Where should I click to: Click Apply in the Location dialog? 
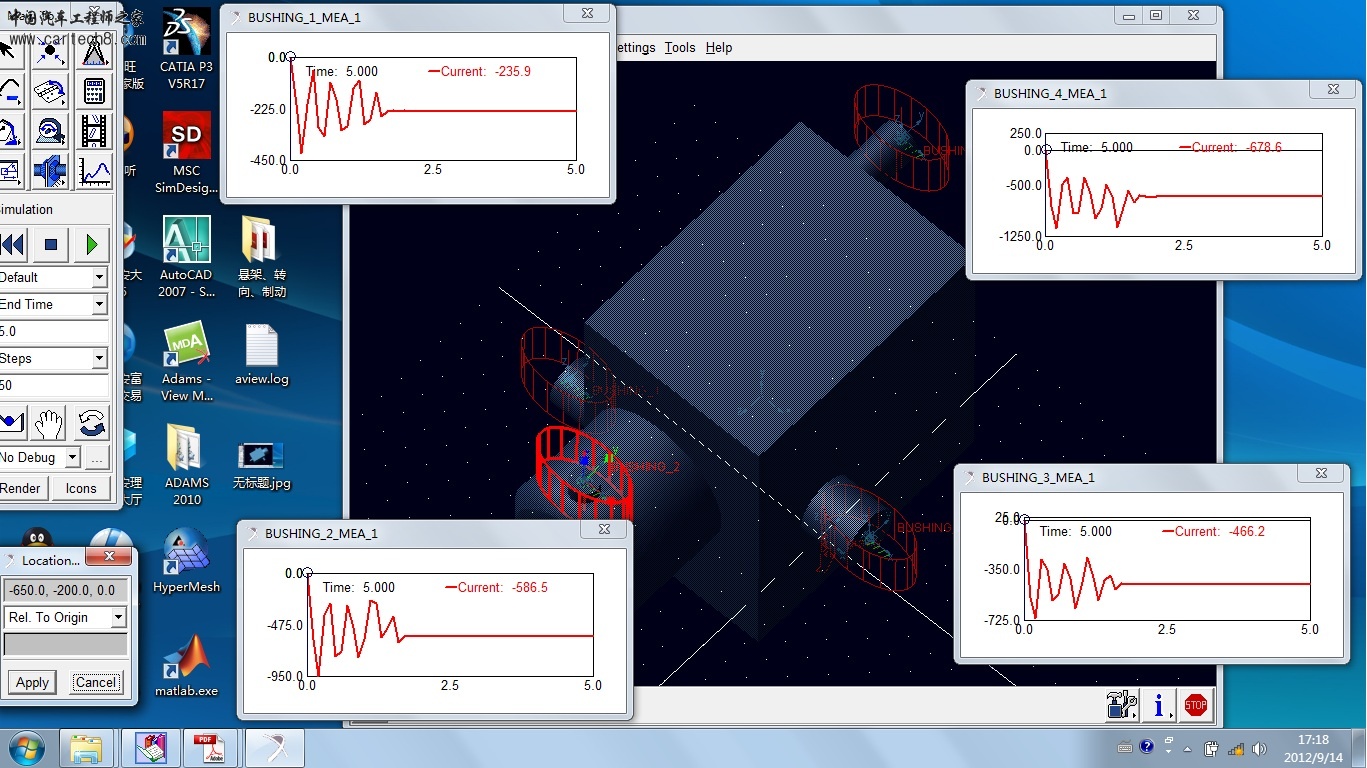coord(32,682)
